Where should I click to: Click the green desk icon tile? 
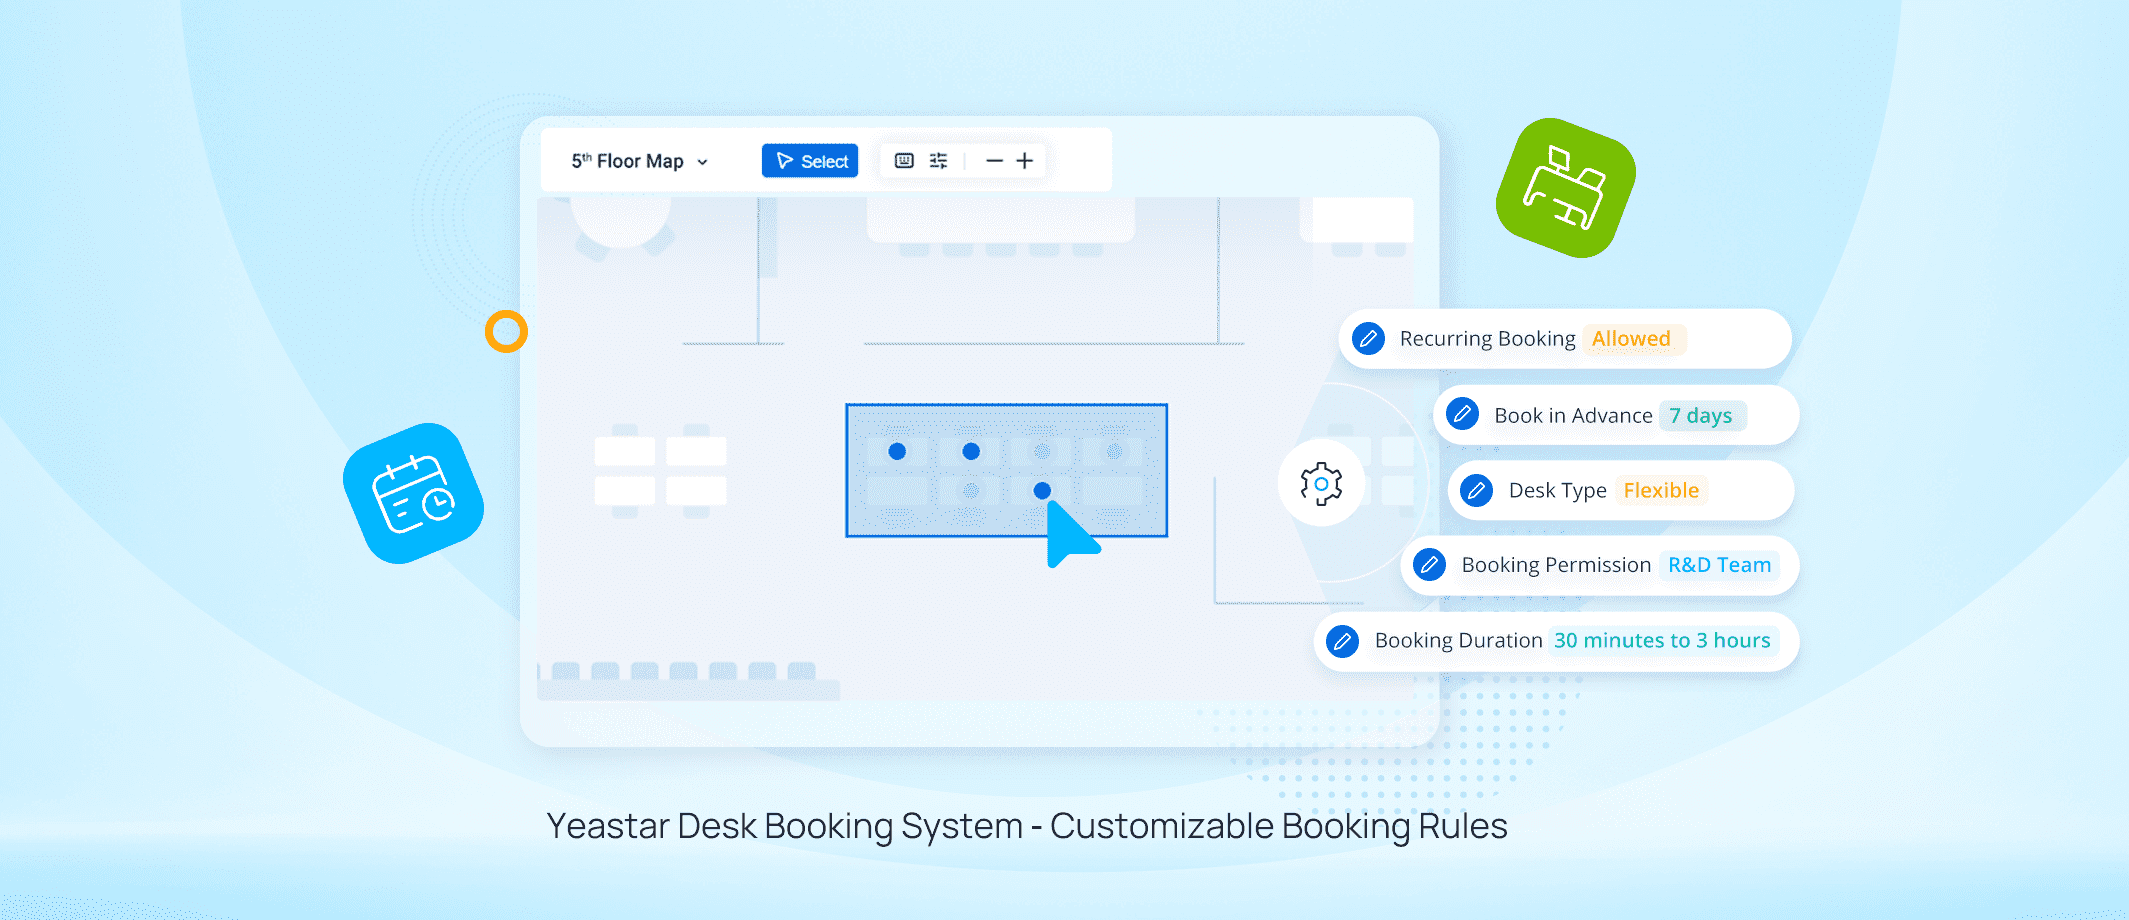pyautogui.click(x=1566, y=188)
